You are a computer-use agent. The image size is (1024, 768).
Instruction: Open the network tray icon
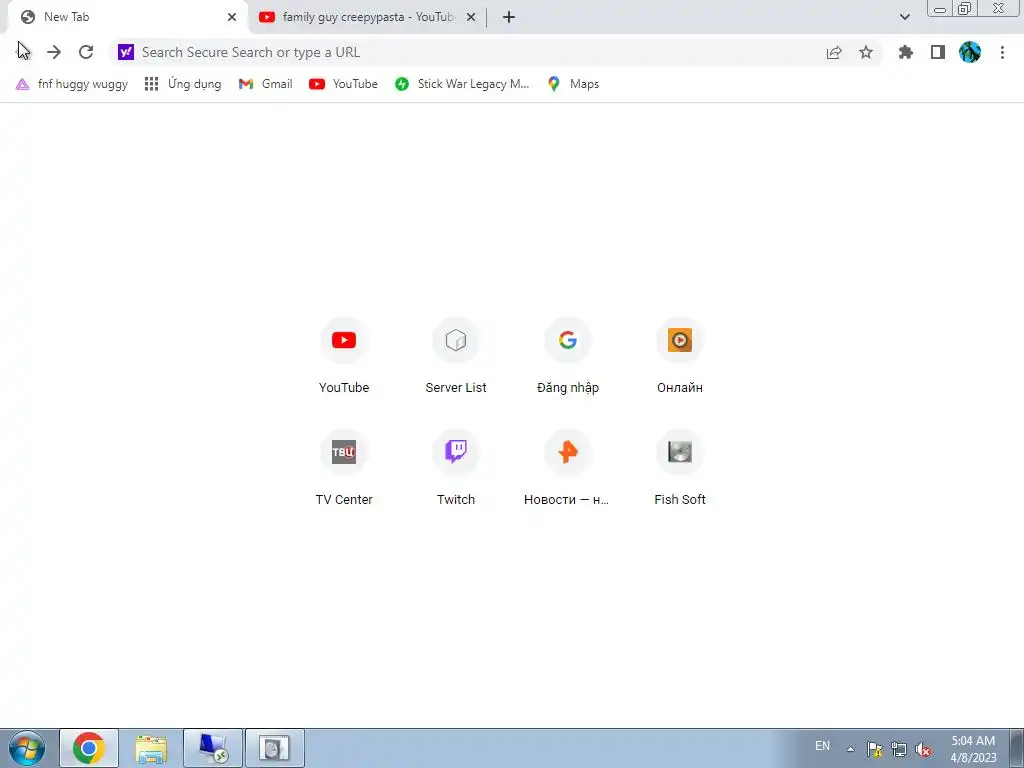click(899, 749)
